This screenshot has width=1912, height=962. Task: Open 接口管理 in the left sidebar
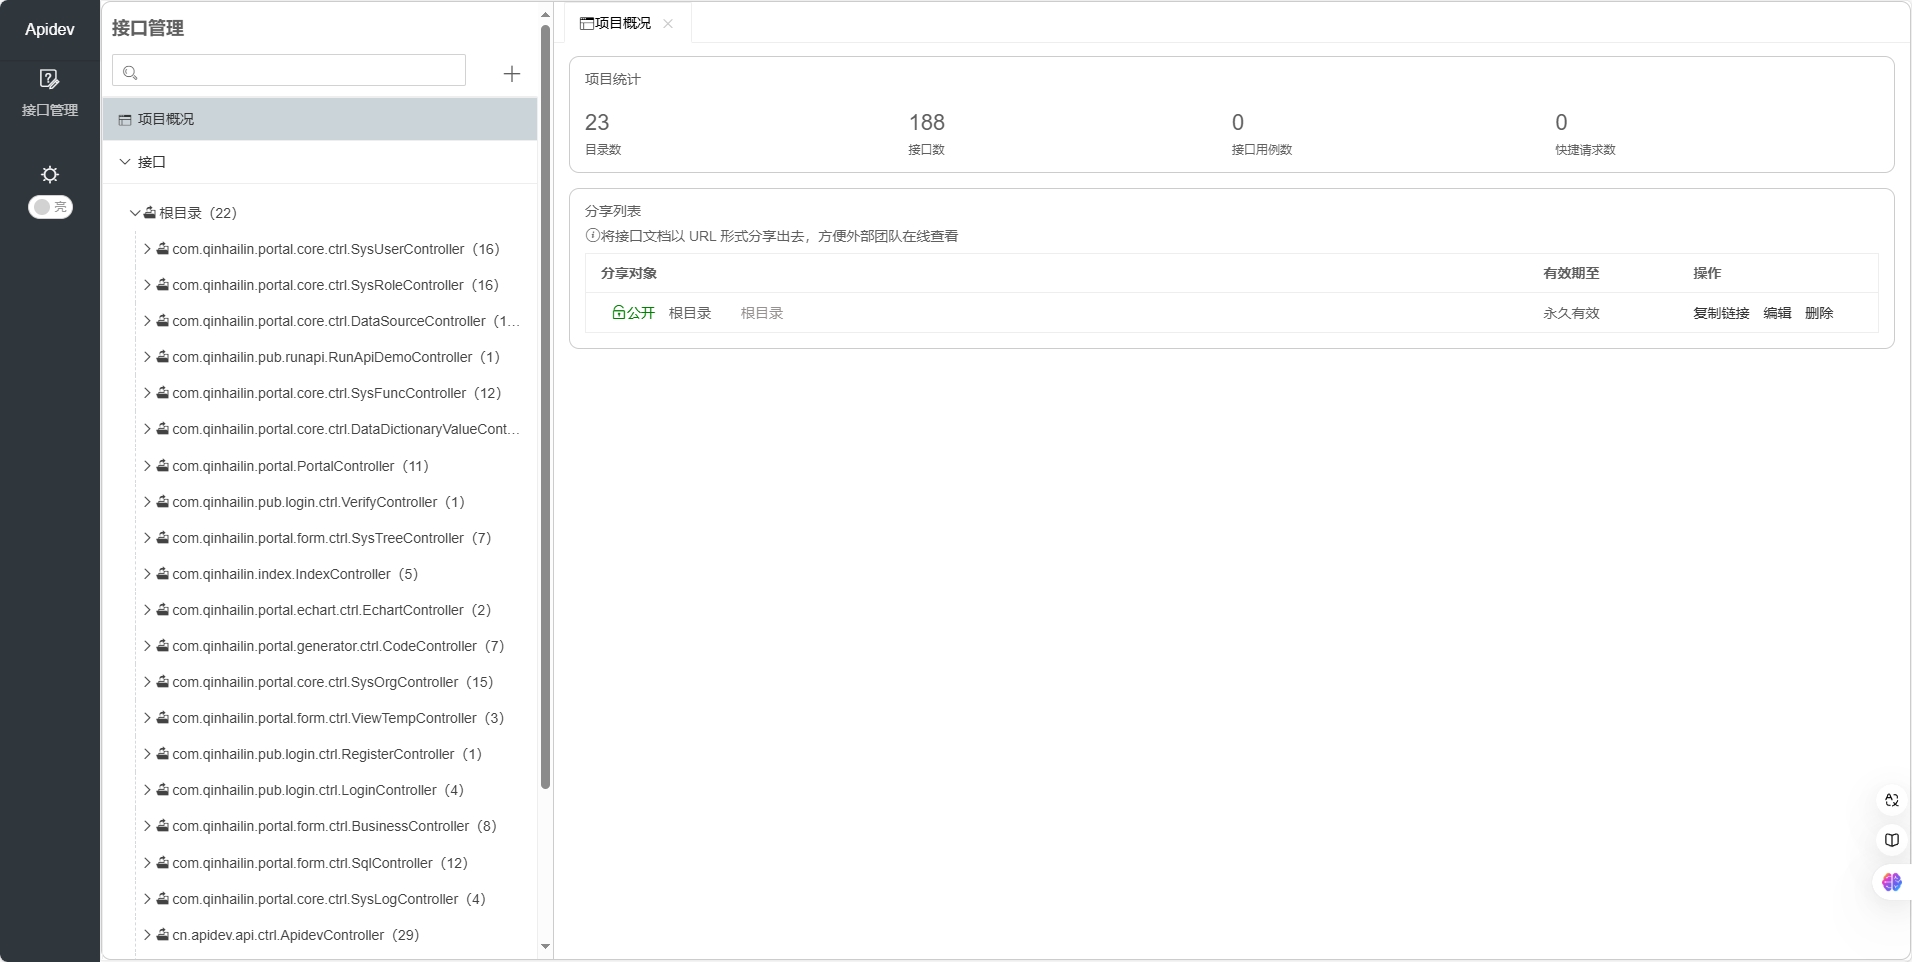(49, 92)
